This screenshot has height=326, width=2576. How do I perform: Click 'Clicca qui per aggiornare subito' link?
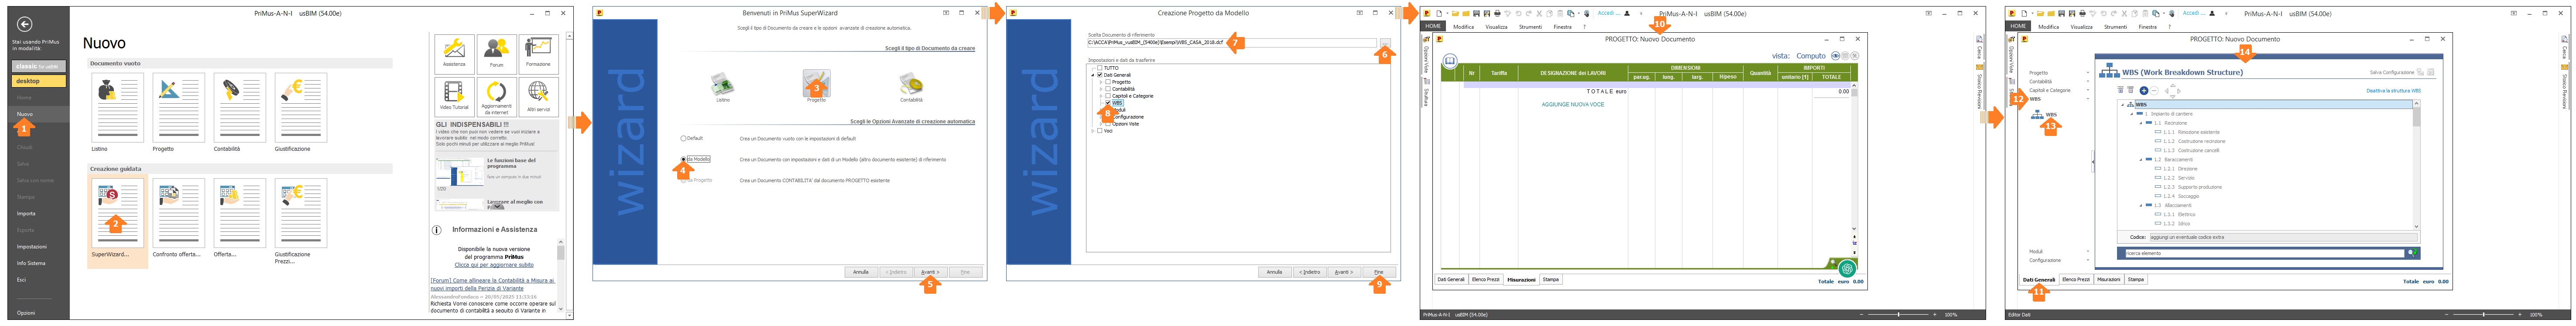pyautogui.click(x=494, y=265)
